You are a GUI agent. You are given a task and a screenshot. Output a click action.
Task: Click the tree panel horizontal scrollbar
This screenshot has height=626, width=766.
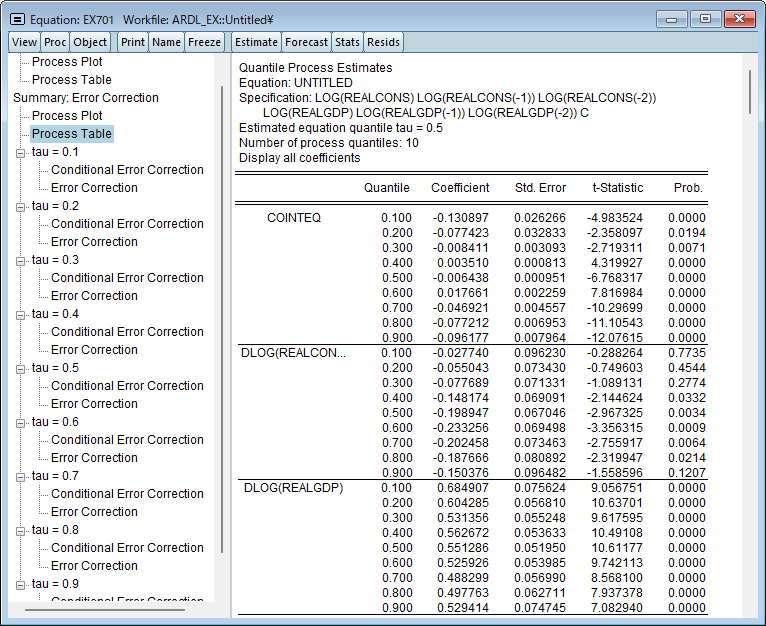(x=105, y=609)
